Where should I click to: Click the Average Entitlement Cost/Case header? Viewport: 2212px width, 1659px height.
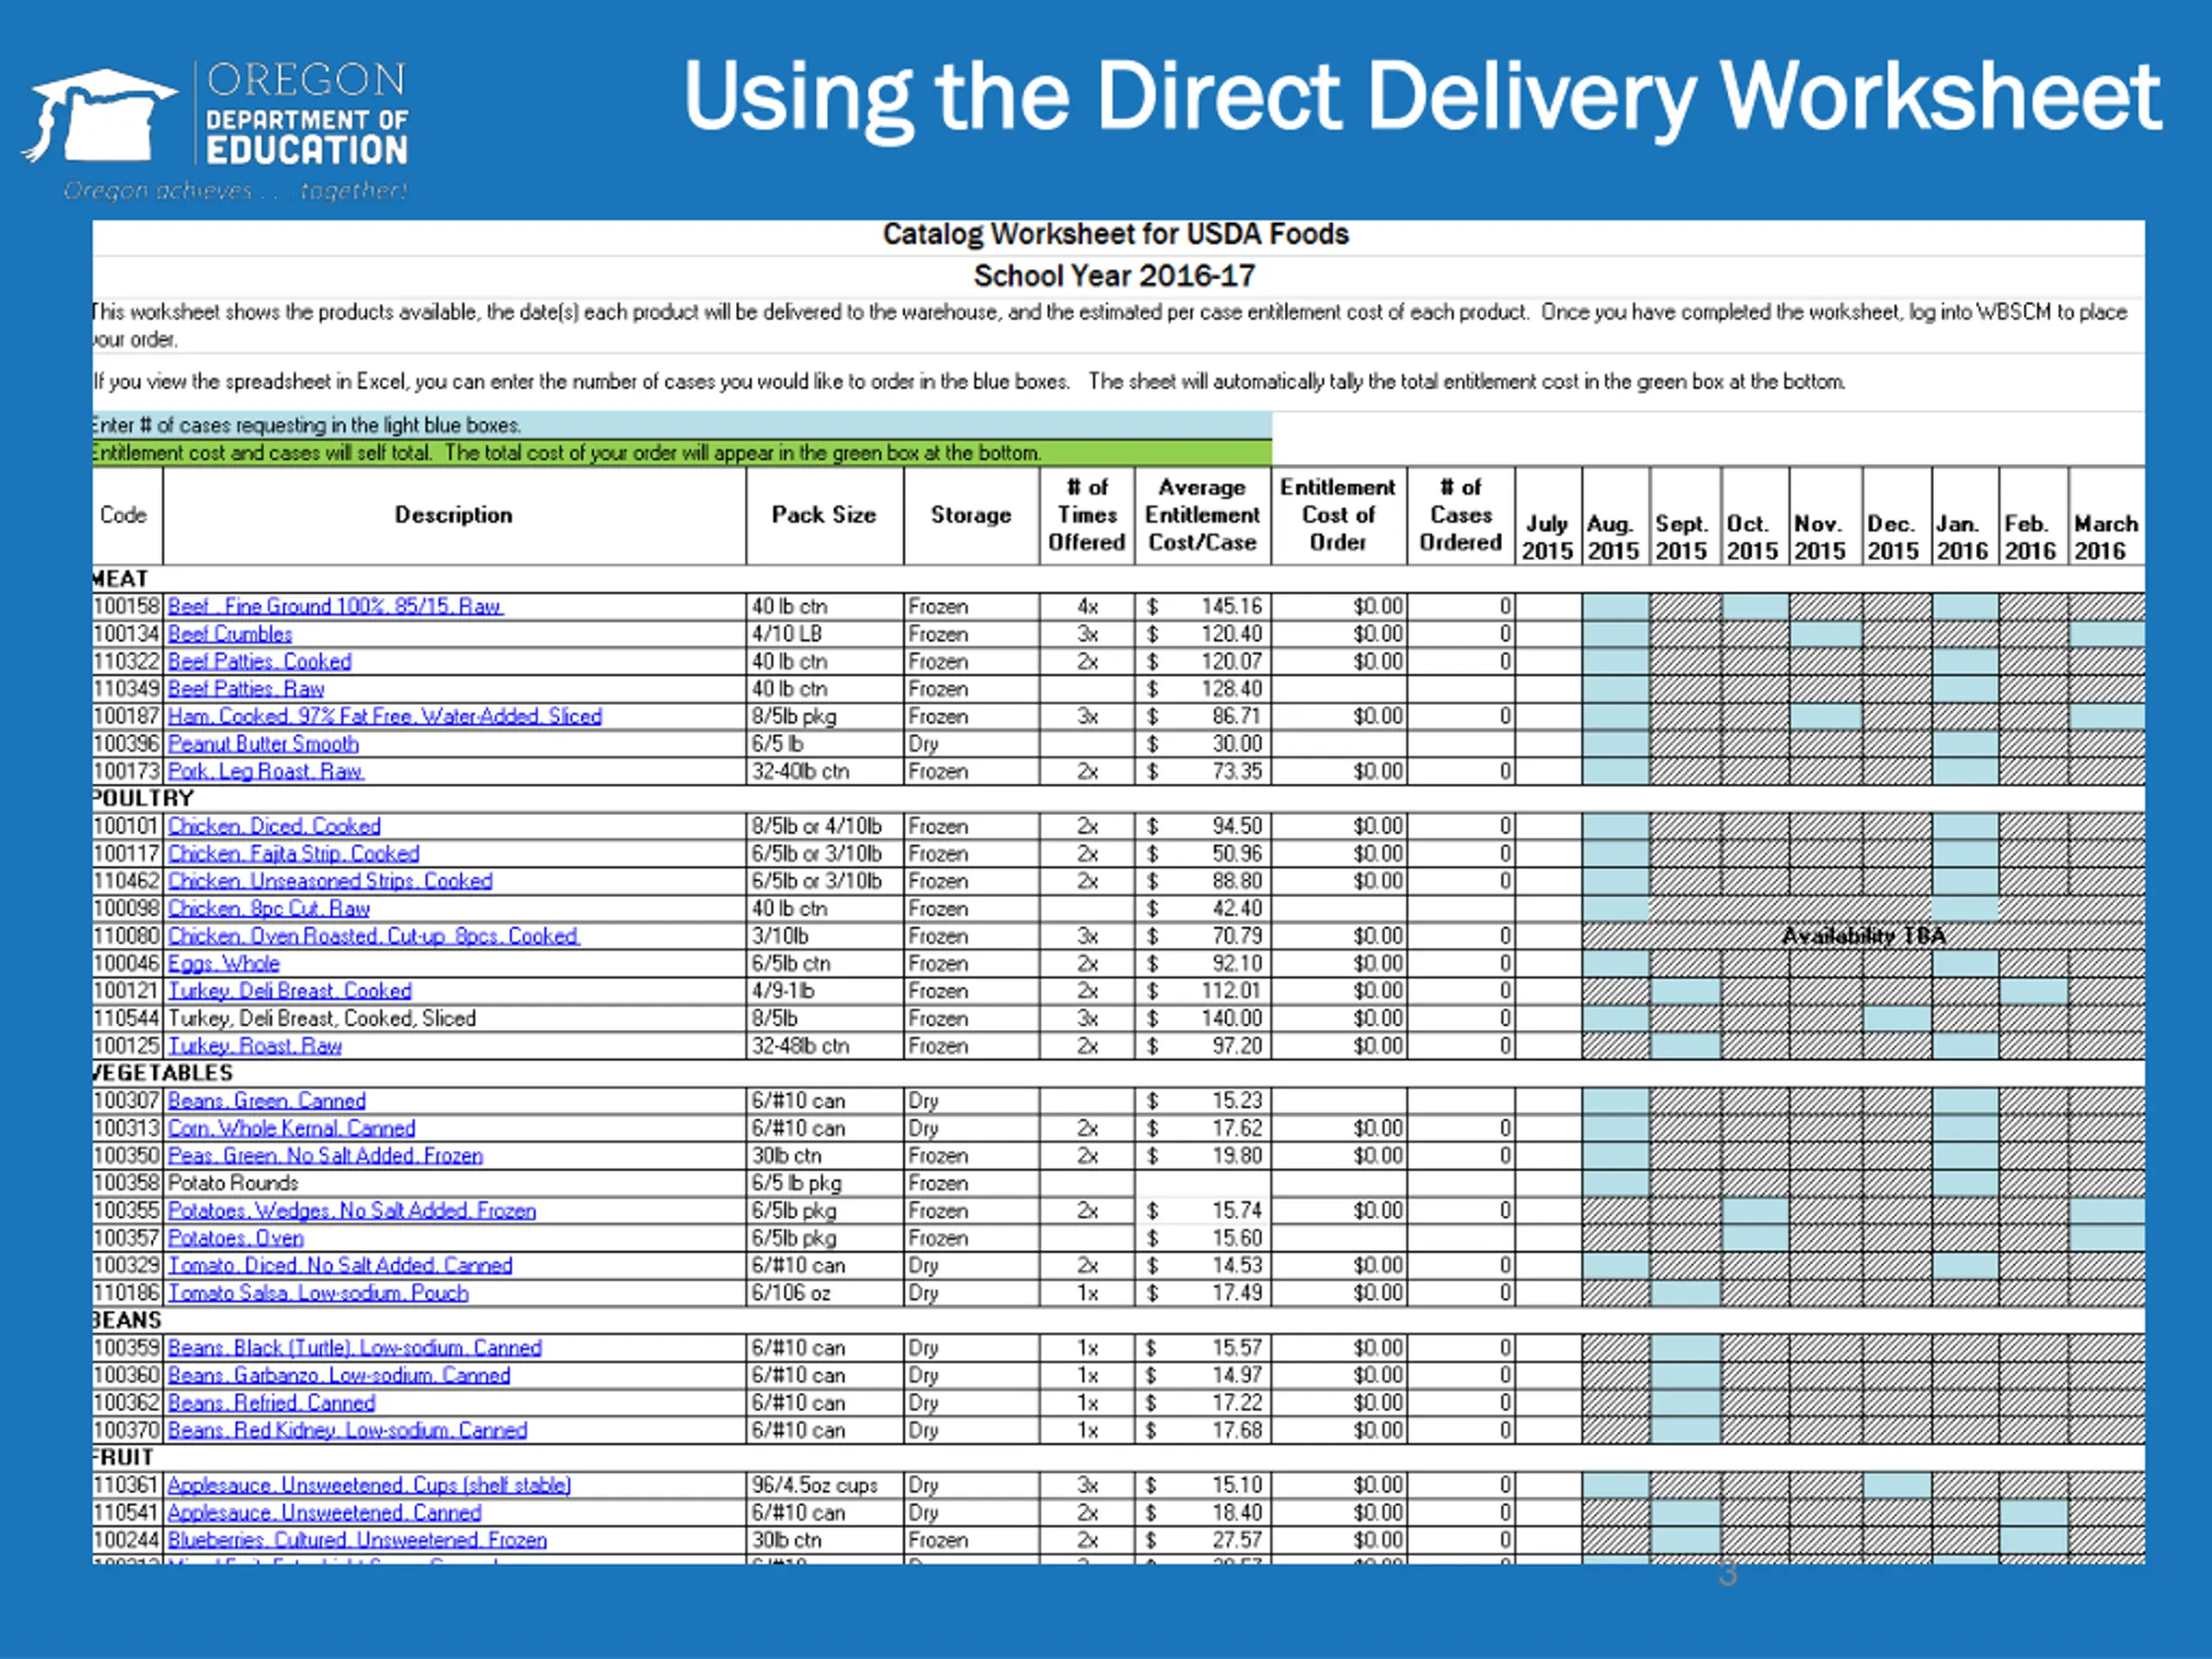point(1203,515)
